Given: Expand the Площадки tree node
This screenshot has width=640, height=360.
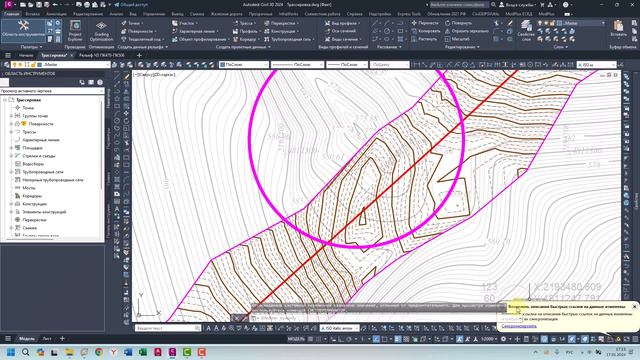Looking at the screenshot, I should pos(11,148).
